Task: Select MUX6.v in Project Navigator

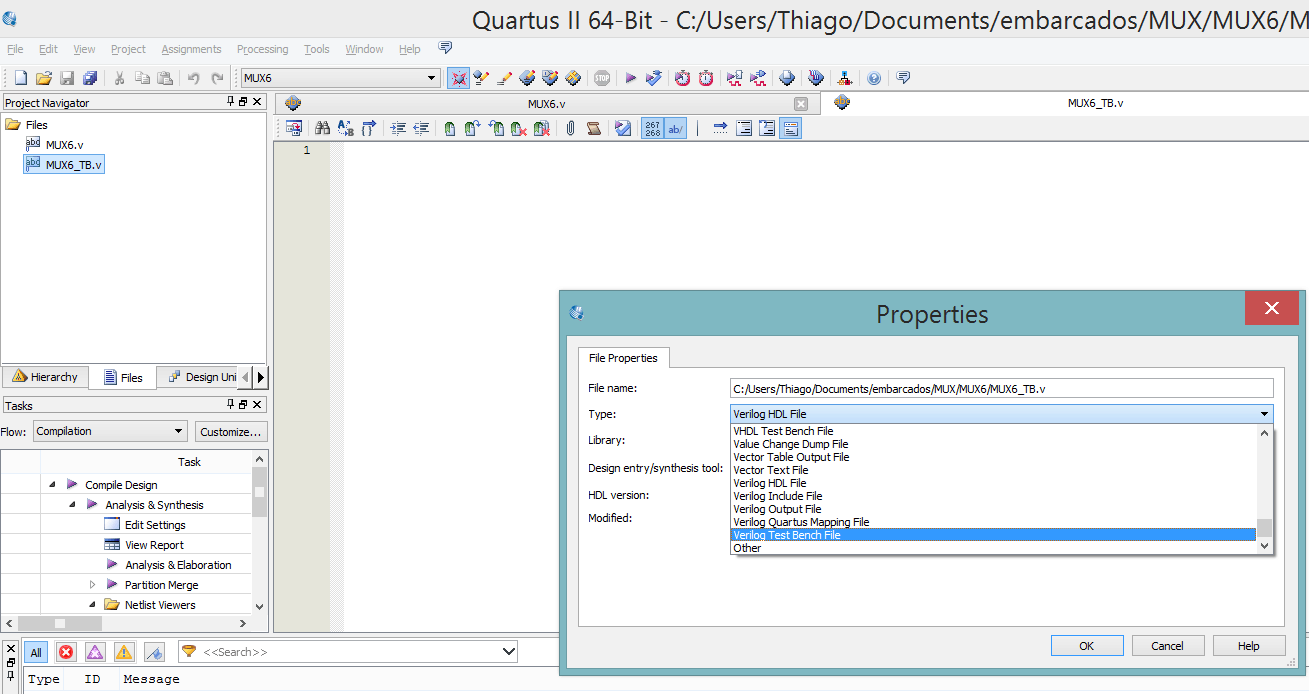Action: point(64,145)
